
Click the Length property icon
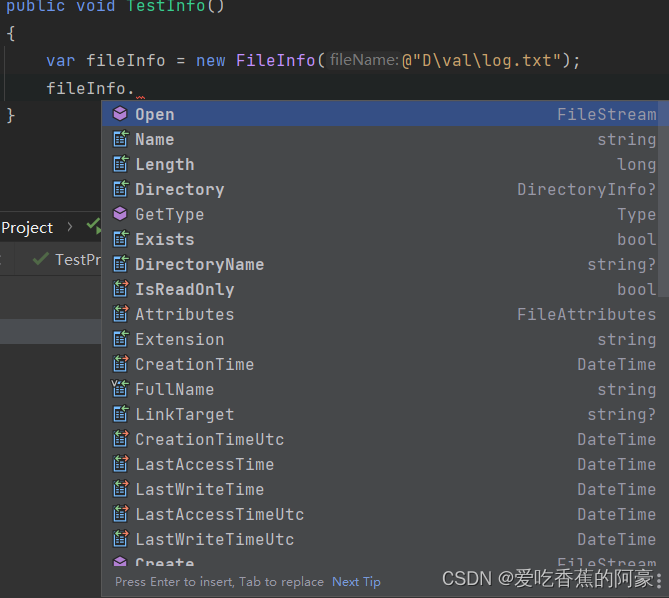(120, 164)
